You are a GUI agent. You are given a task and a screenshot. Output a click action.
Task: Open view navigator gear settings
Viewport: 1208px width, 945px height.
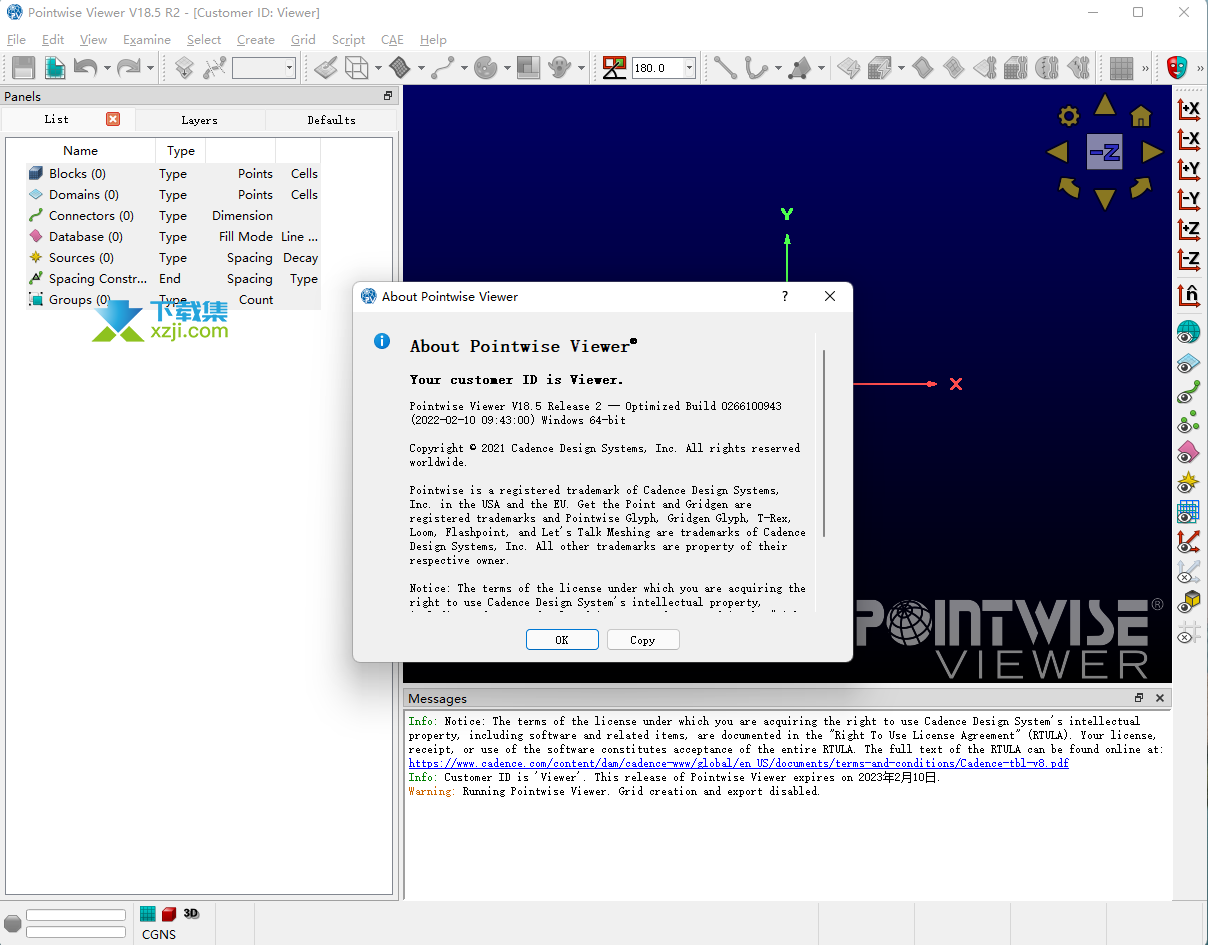pyautogui.click(x=1069, y=116)
